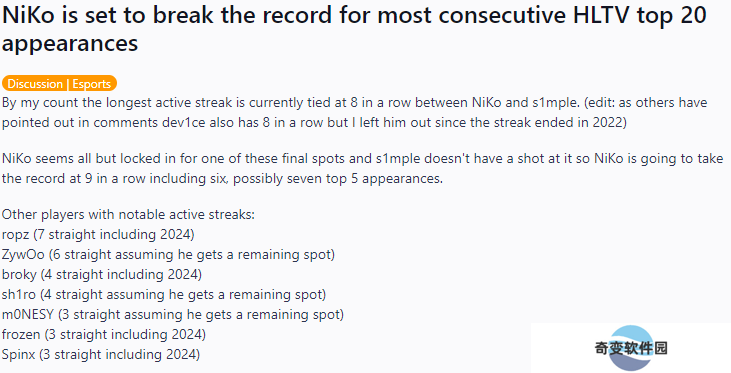Image resolution: width=731 pixels, height=373 pixels.
Task: Click the sh1ro streak line
Action: [164, 295]
